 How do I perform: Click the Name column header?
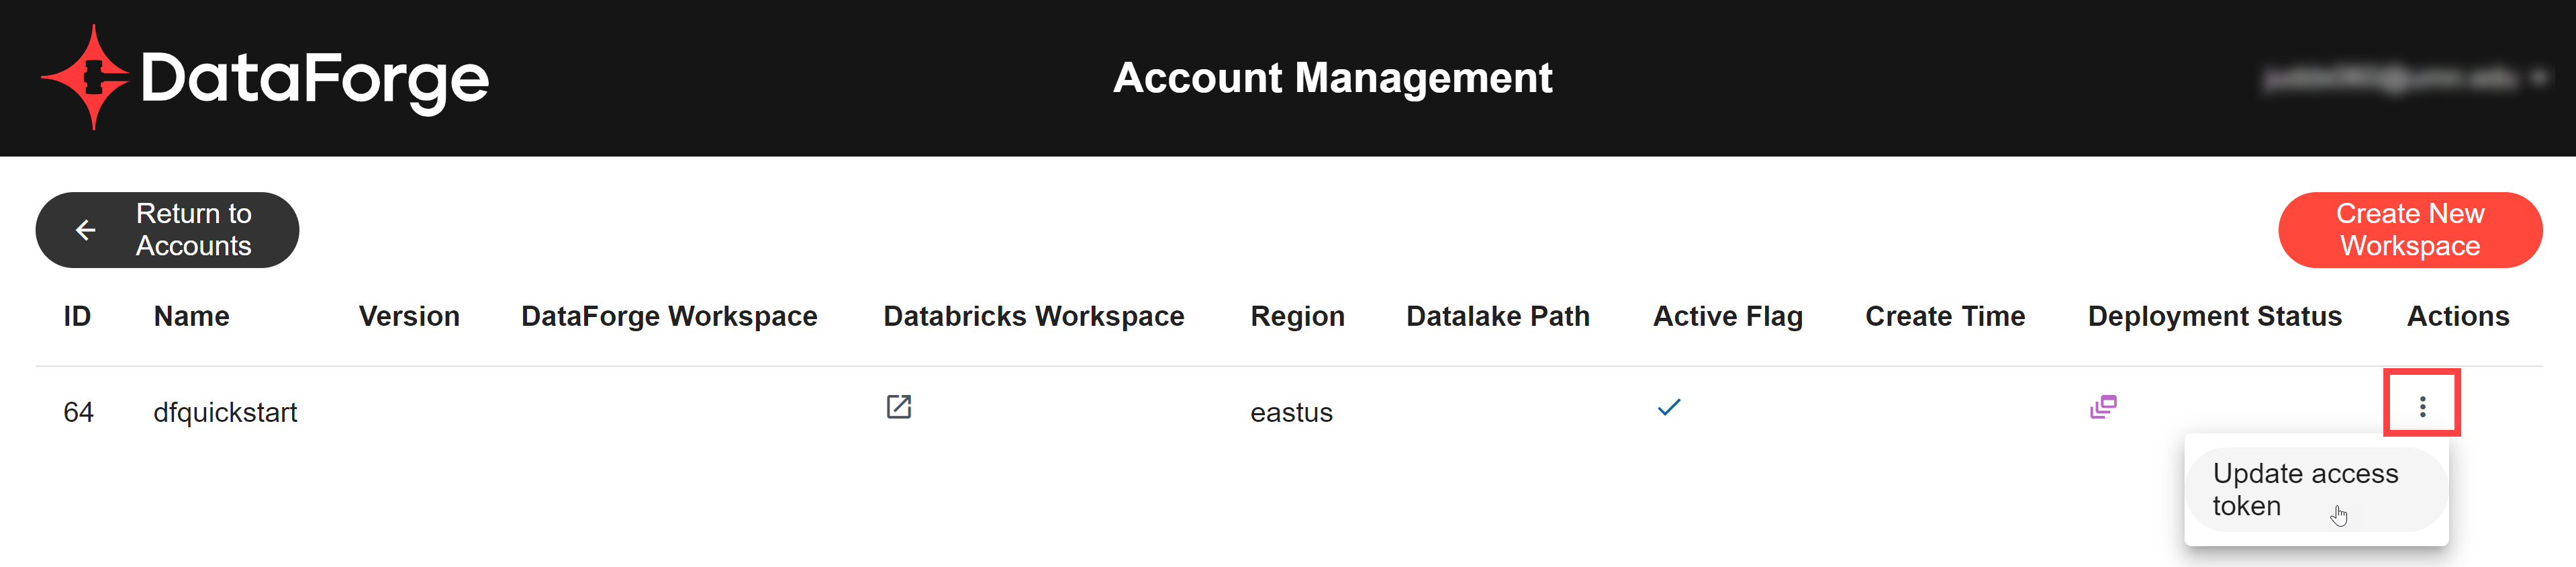(x=191, y=316)
